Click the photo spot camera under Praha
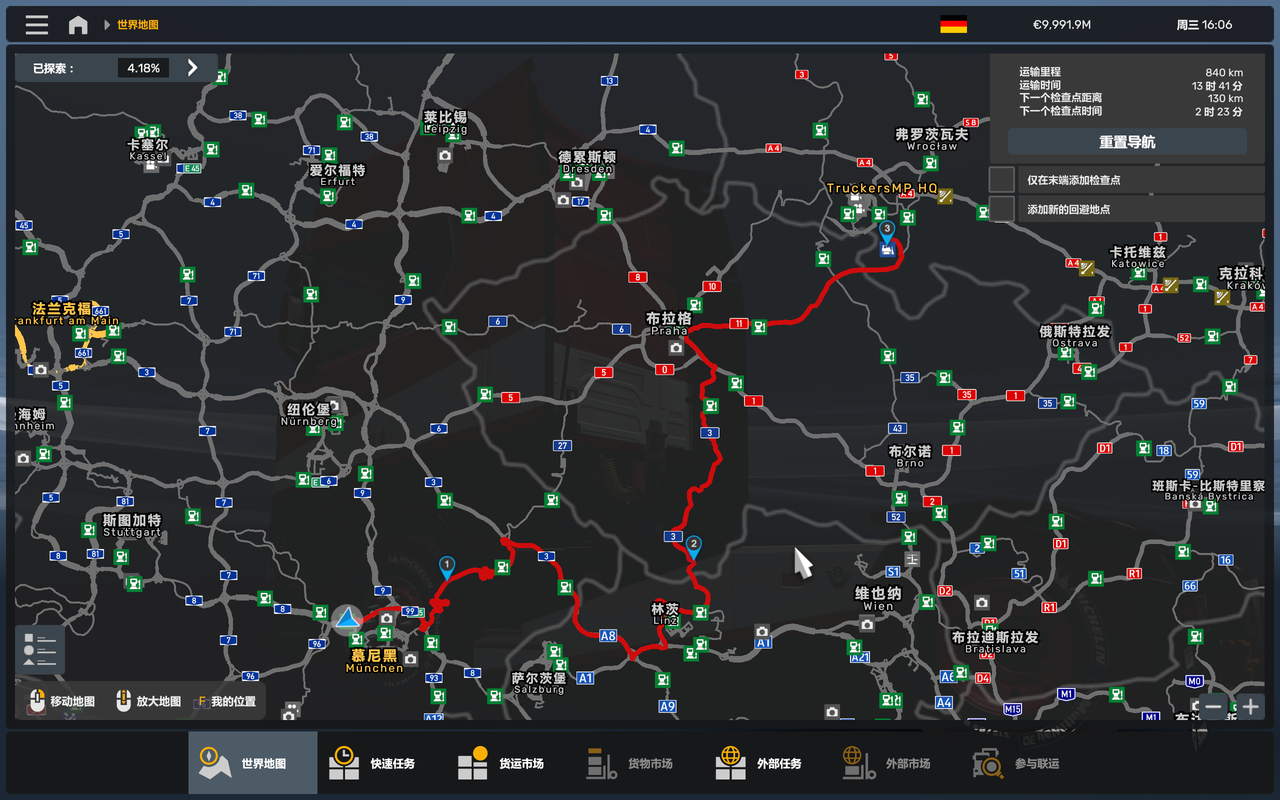1280x800 pixels. (676, 348)
